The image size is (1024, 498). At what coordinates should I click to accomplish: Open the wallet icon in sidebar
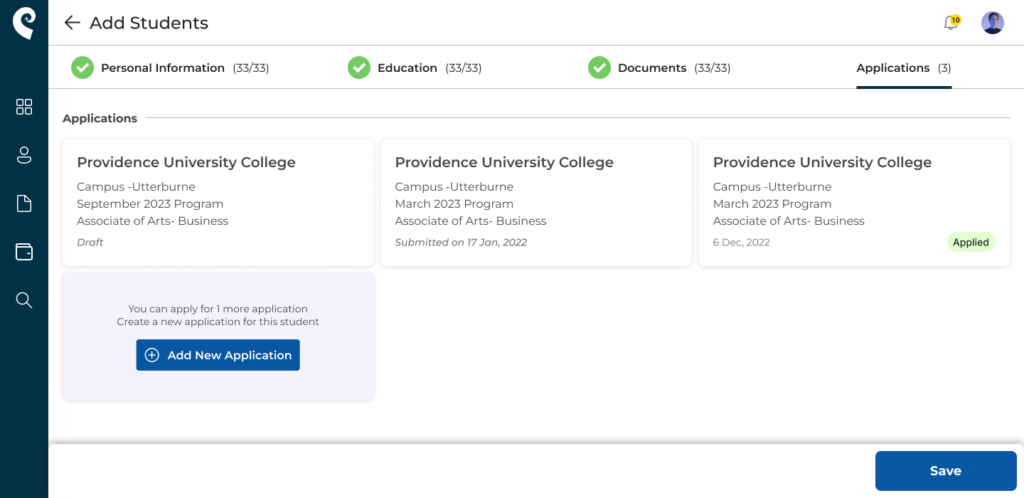[x=24, y=252]
